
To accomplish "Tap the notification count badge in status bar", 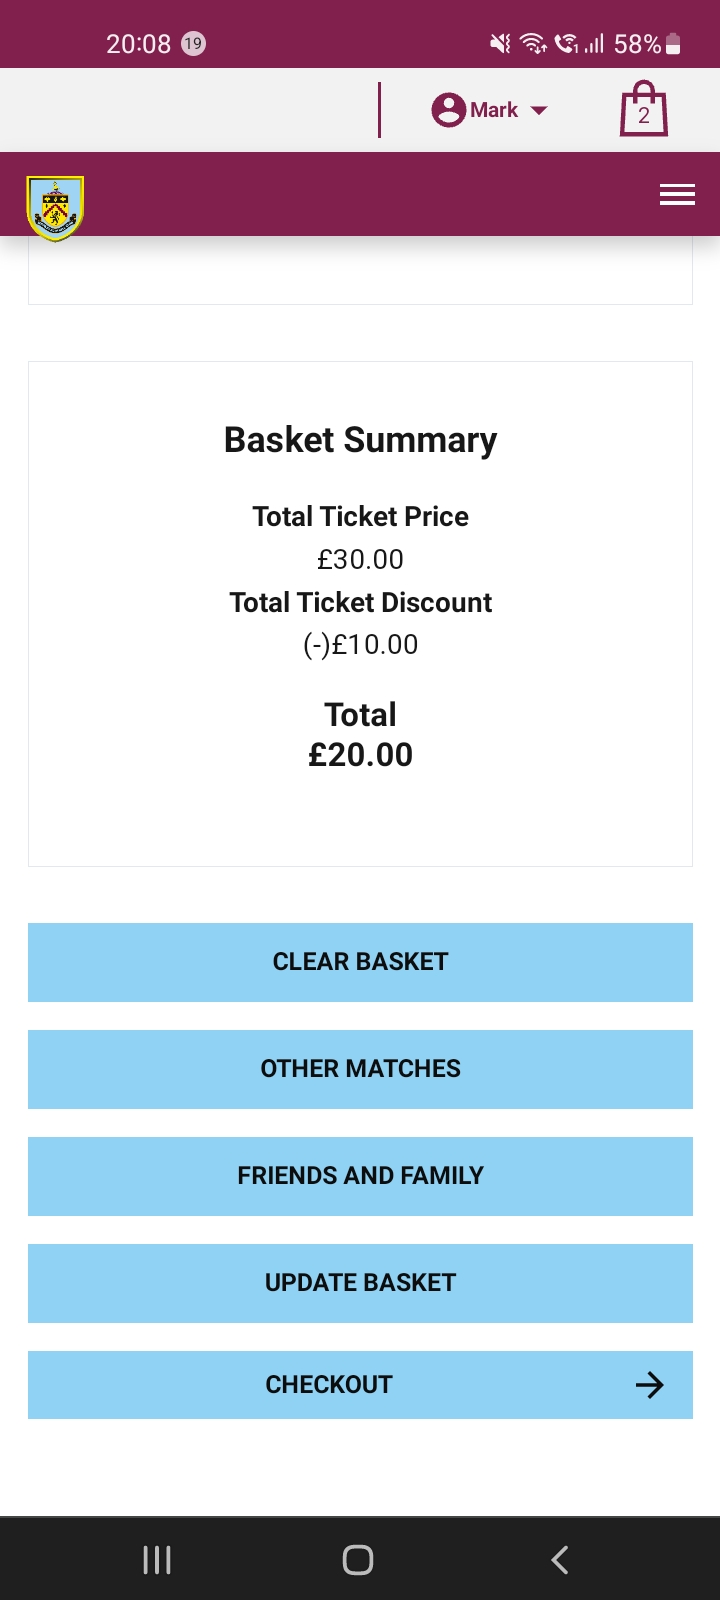I will click(193, 44).
